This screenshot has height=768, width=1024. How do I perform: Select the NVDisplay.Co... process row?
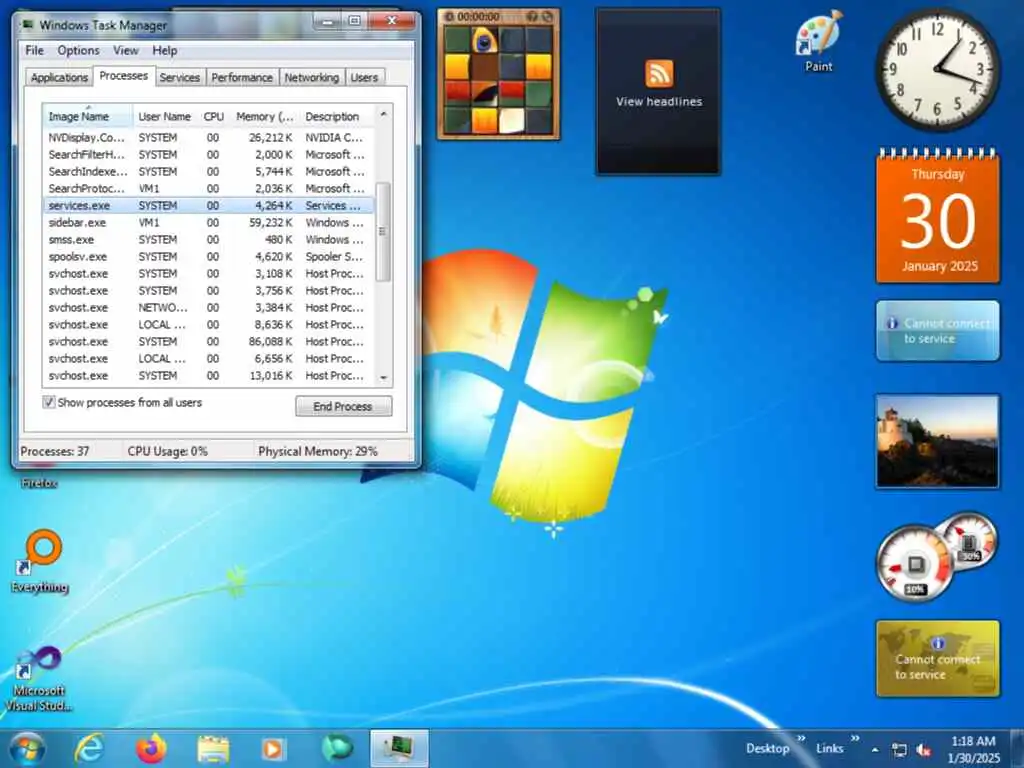209,138
